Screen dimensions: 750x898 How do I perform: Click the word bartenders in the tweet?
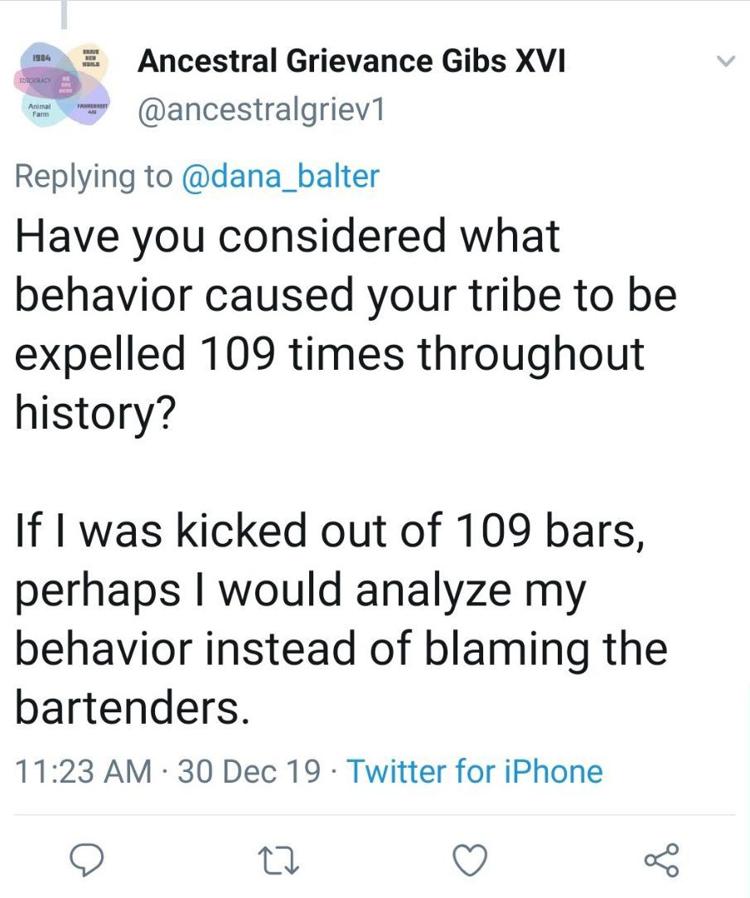click(132, 708)
